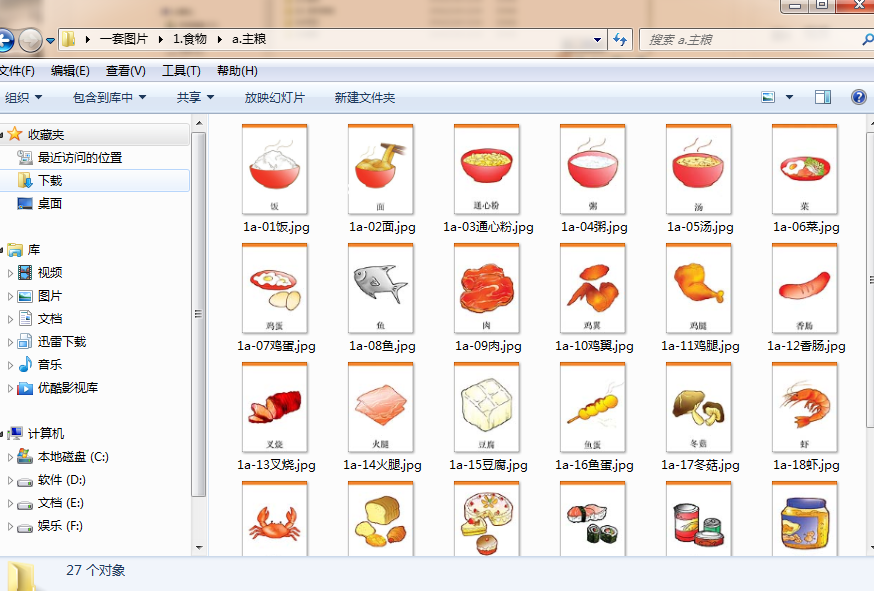Change the view with the views icon

point(766,96)
